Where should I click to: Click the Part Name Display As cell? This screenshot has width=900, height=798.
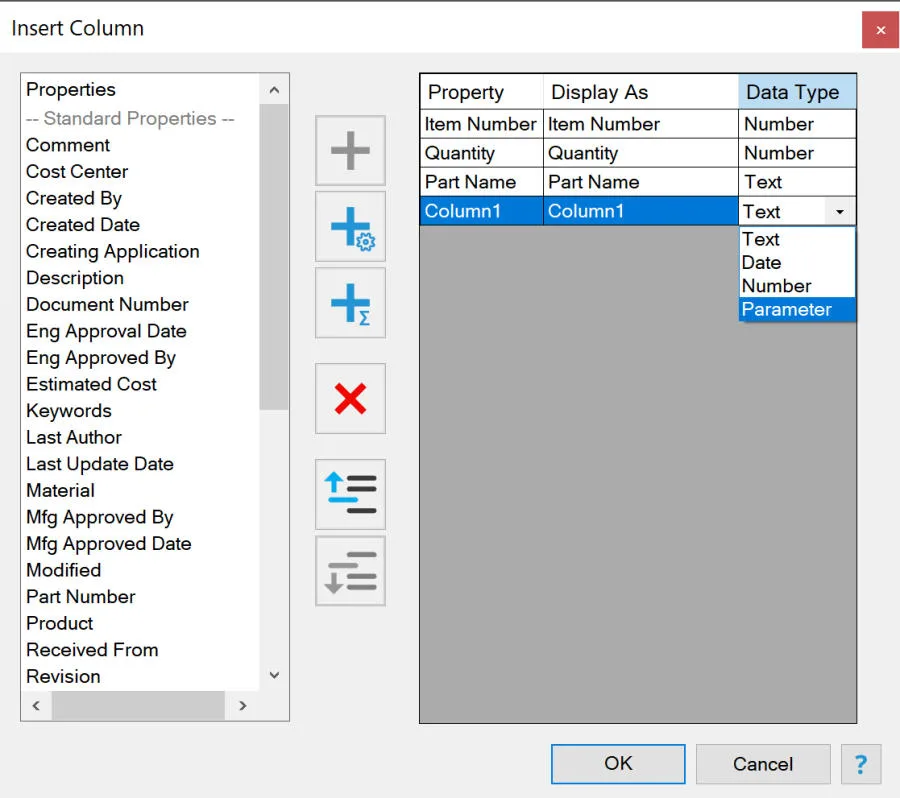(x=641, y=182)
